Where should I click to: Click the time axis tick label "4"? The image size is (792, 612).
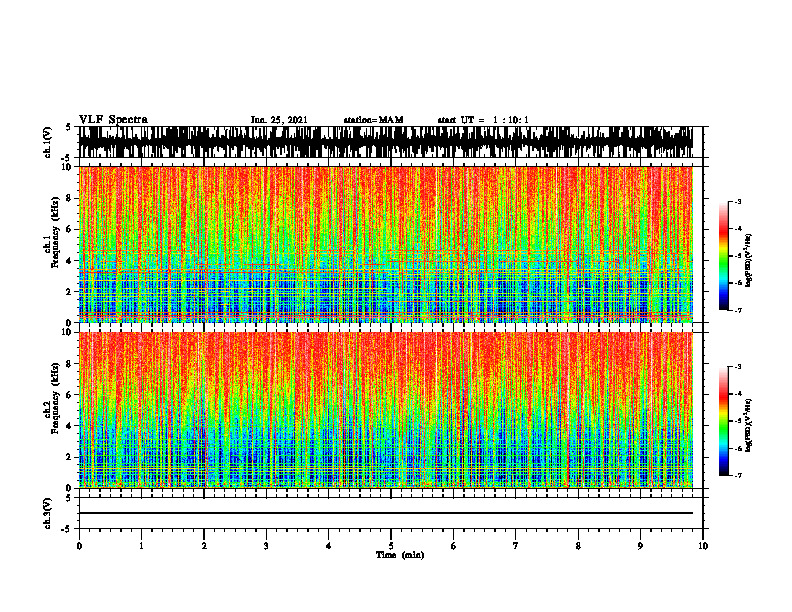pos(329,546)
